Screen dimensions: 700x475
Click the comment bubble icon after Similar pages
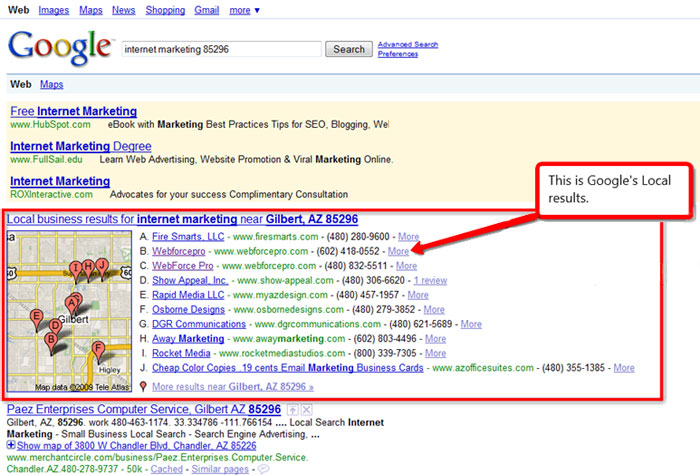click(263, 469)
